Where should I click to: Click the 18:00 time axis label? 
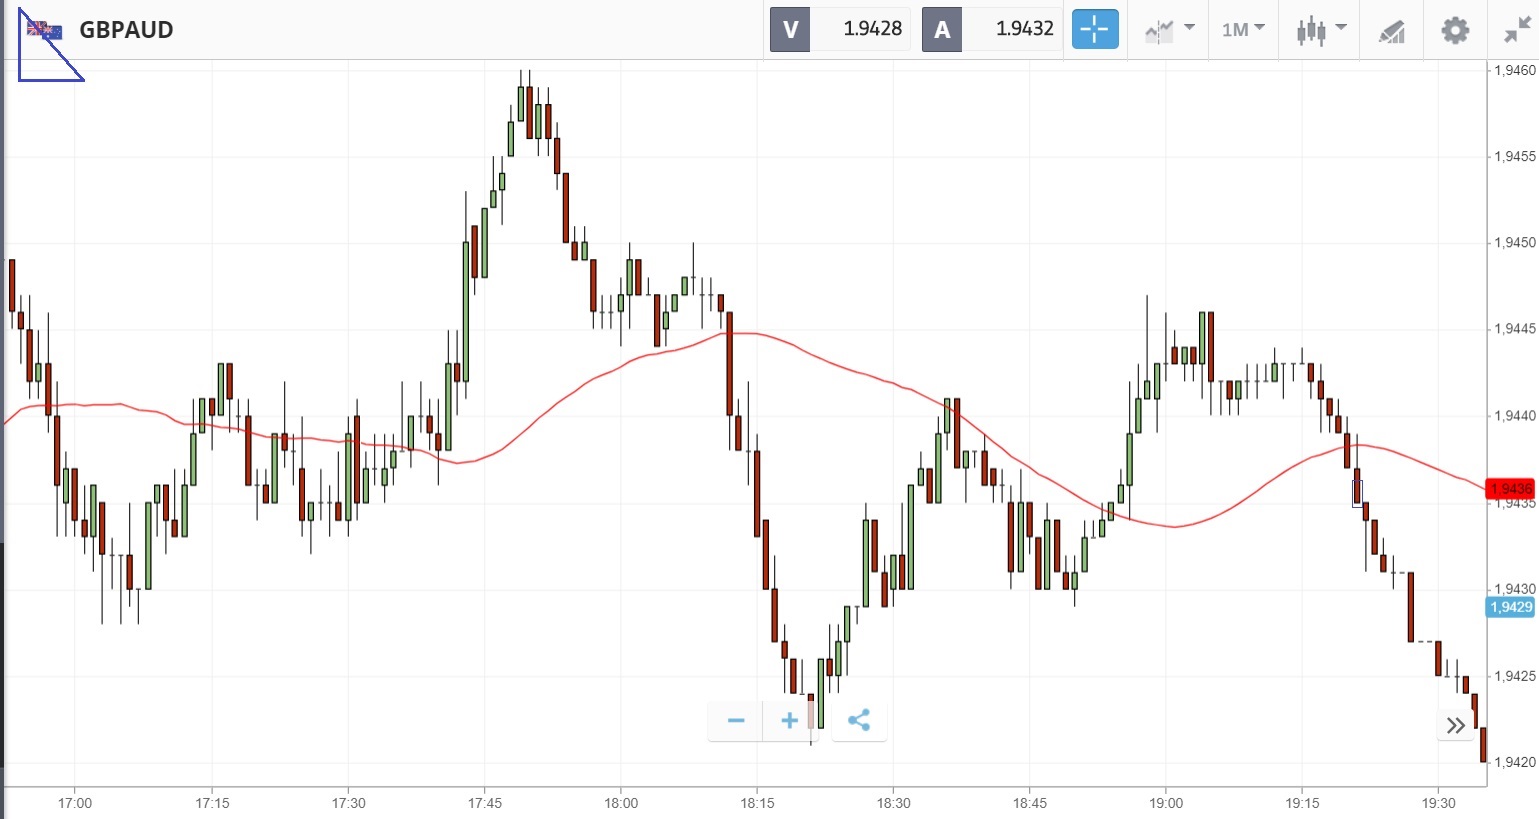(x=621, y=803)
